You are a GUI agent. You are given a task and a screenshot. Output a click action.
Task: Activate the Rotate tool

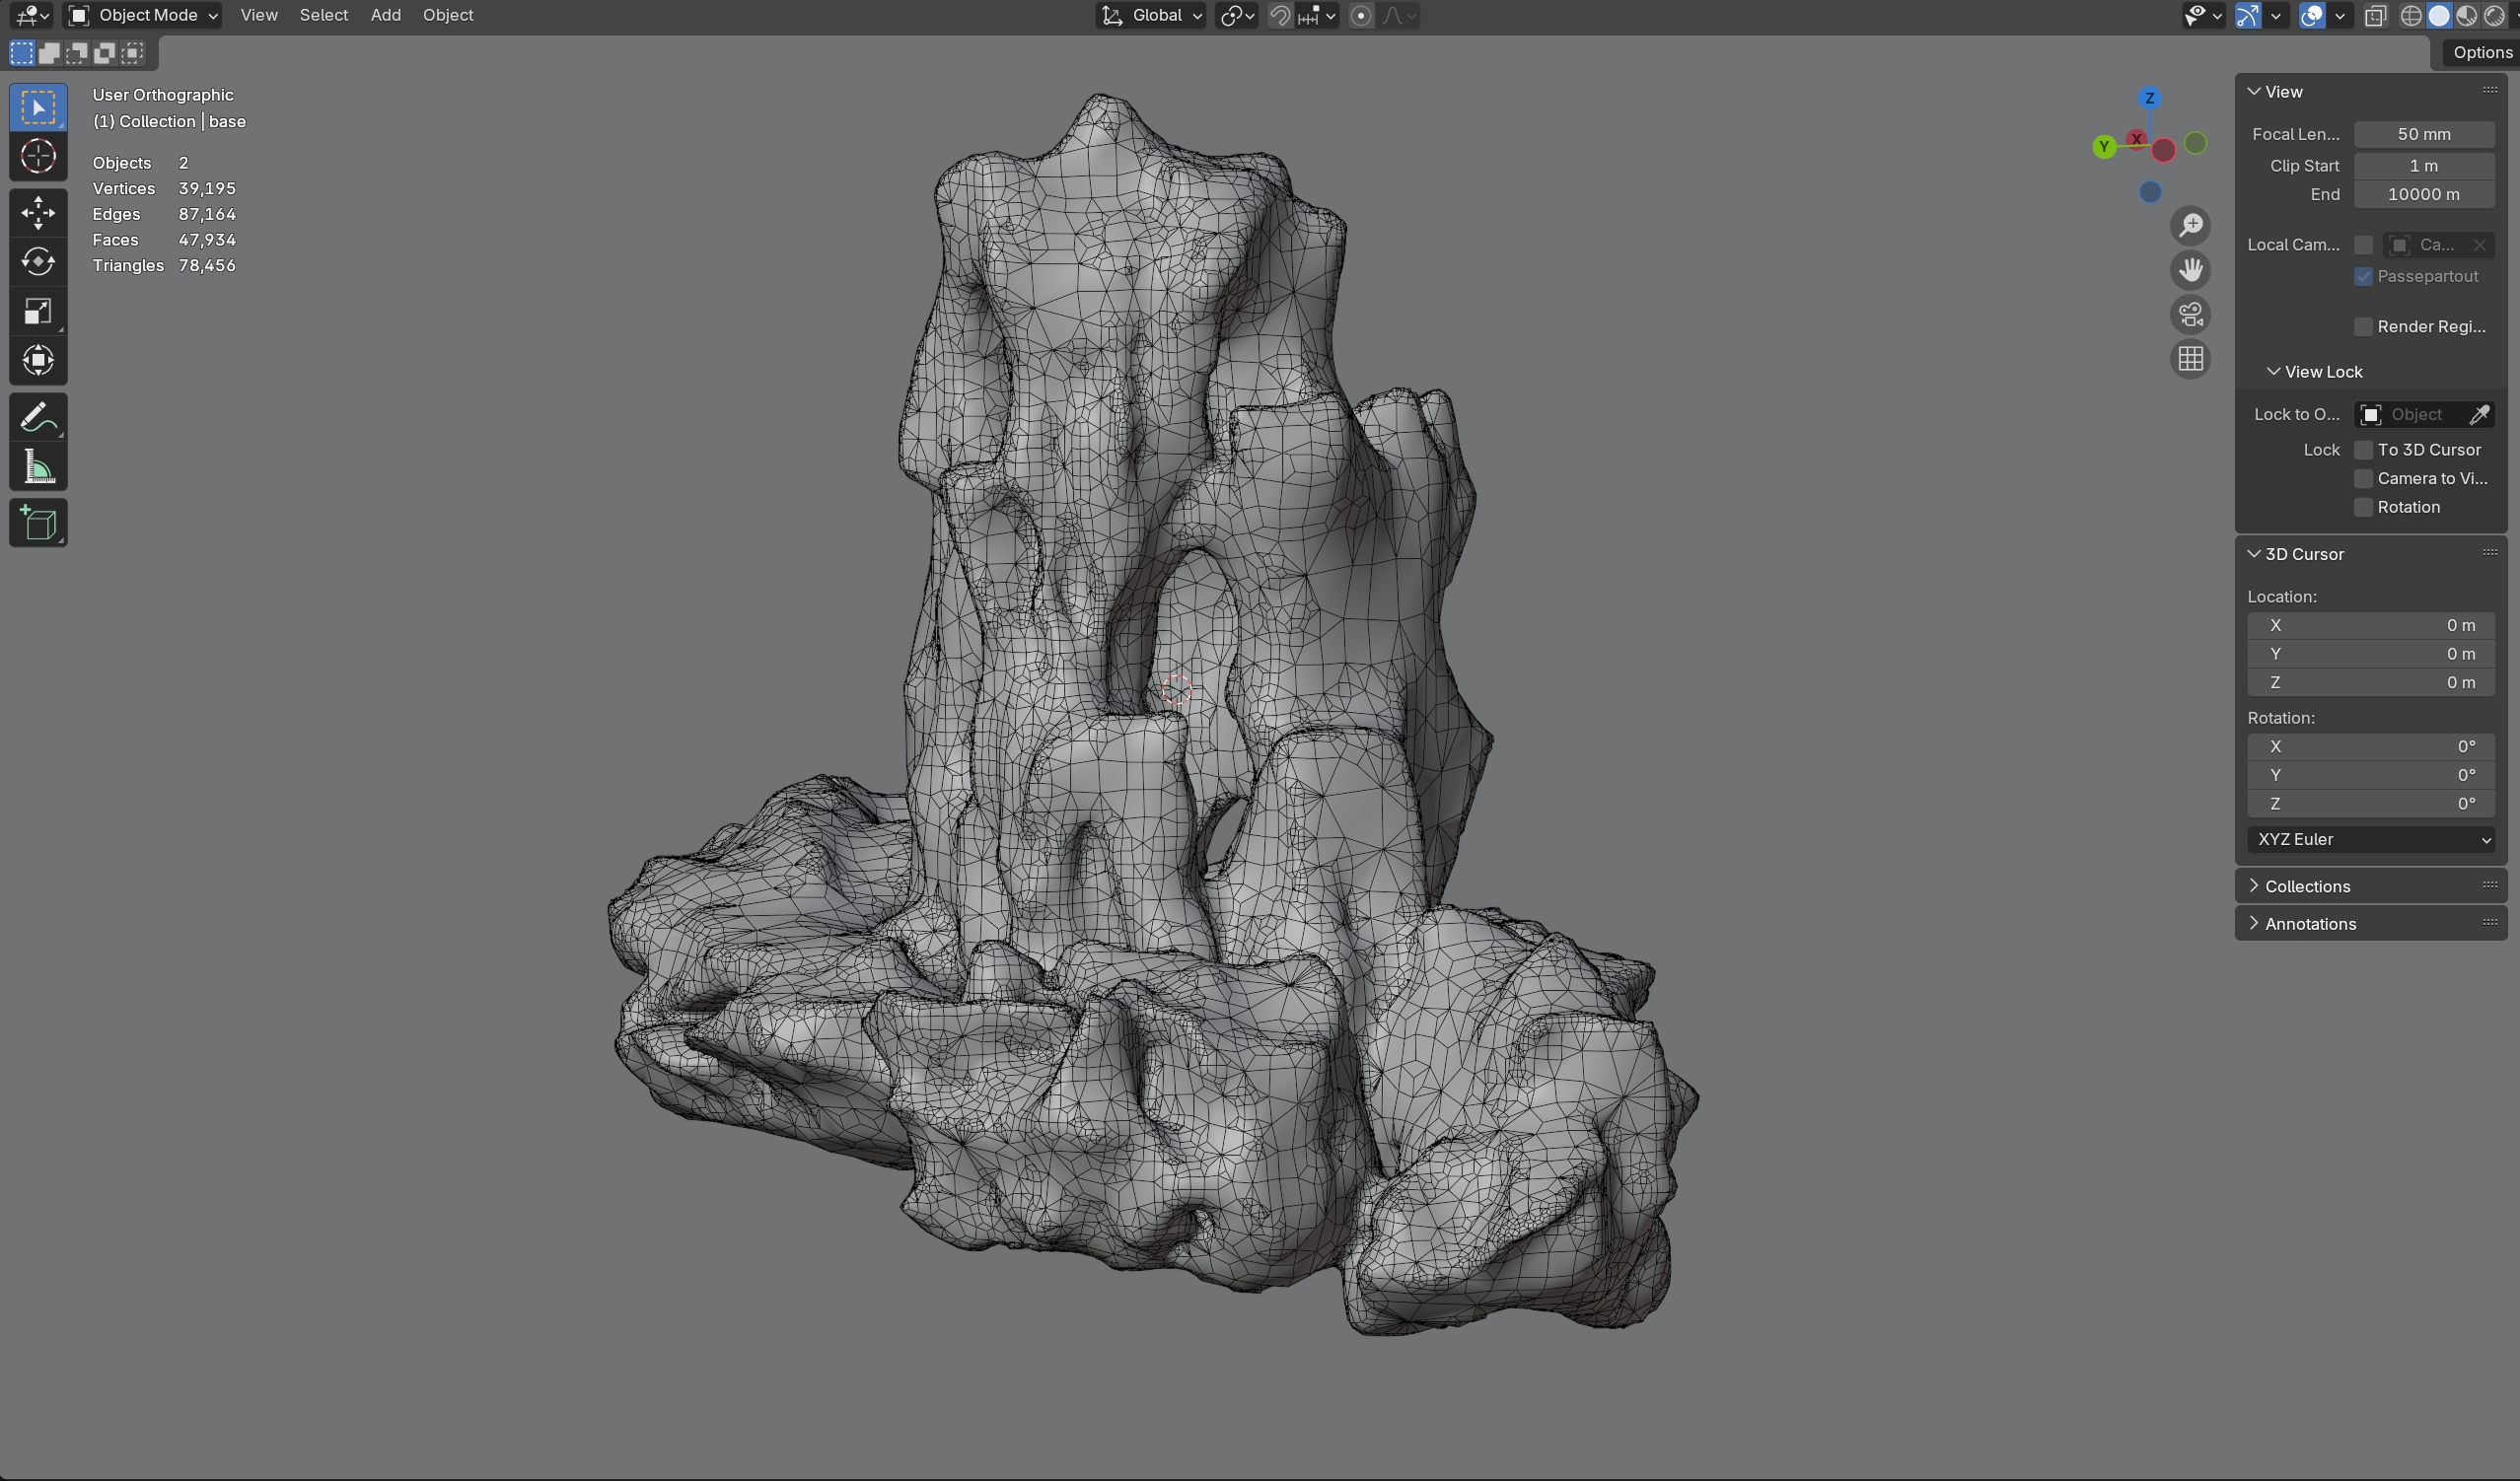[x=38, y=262]
